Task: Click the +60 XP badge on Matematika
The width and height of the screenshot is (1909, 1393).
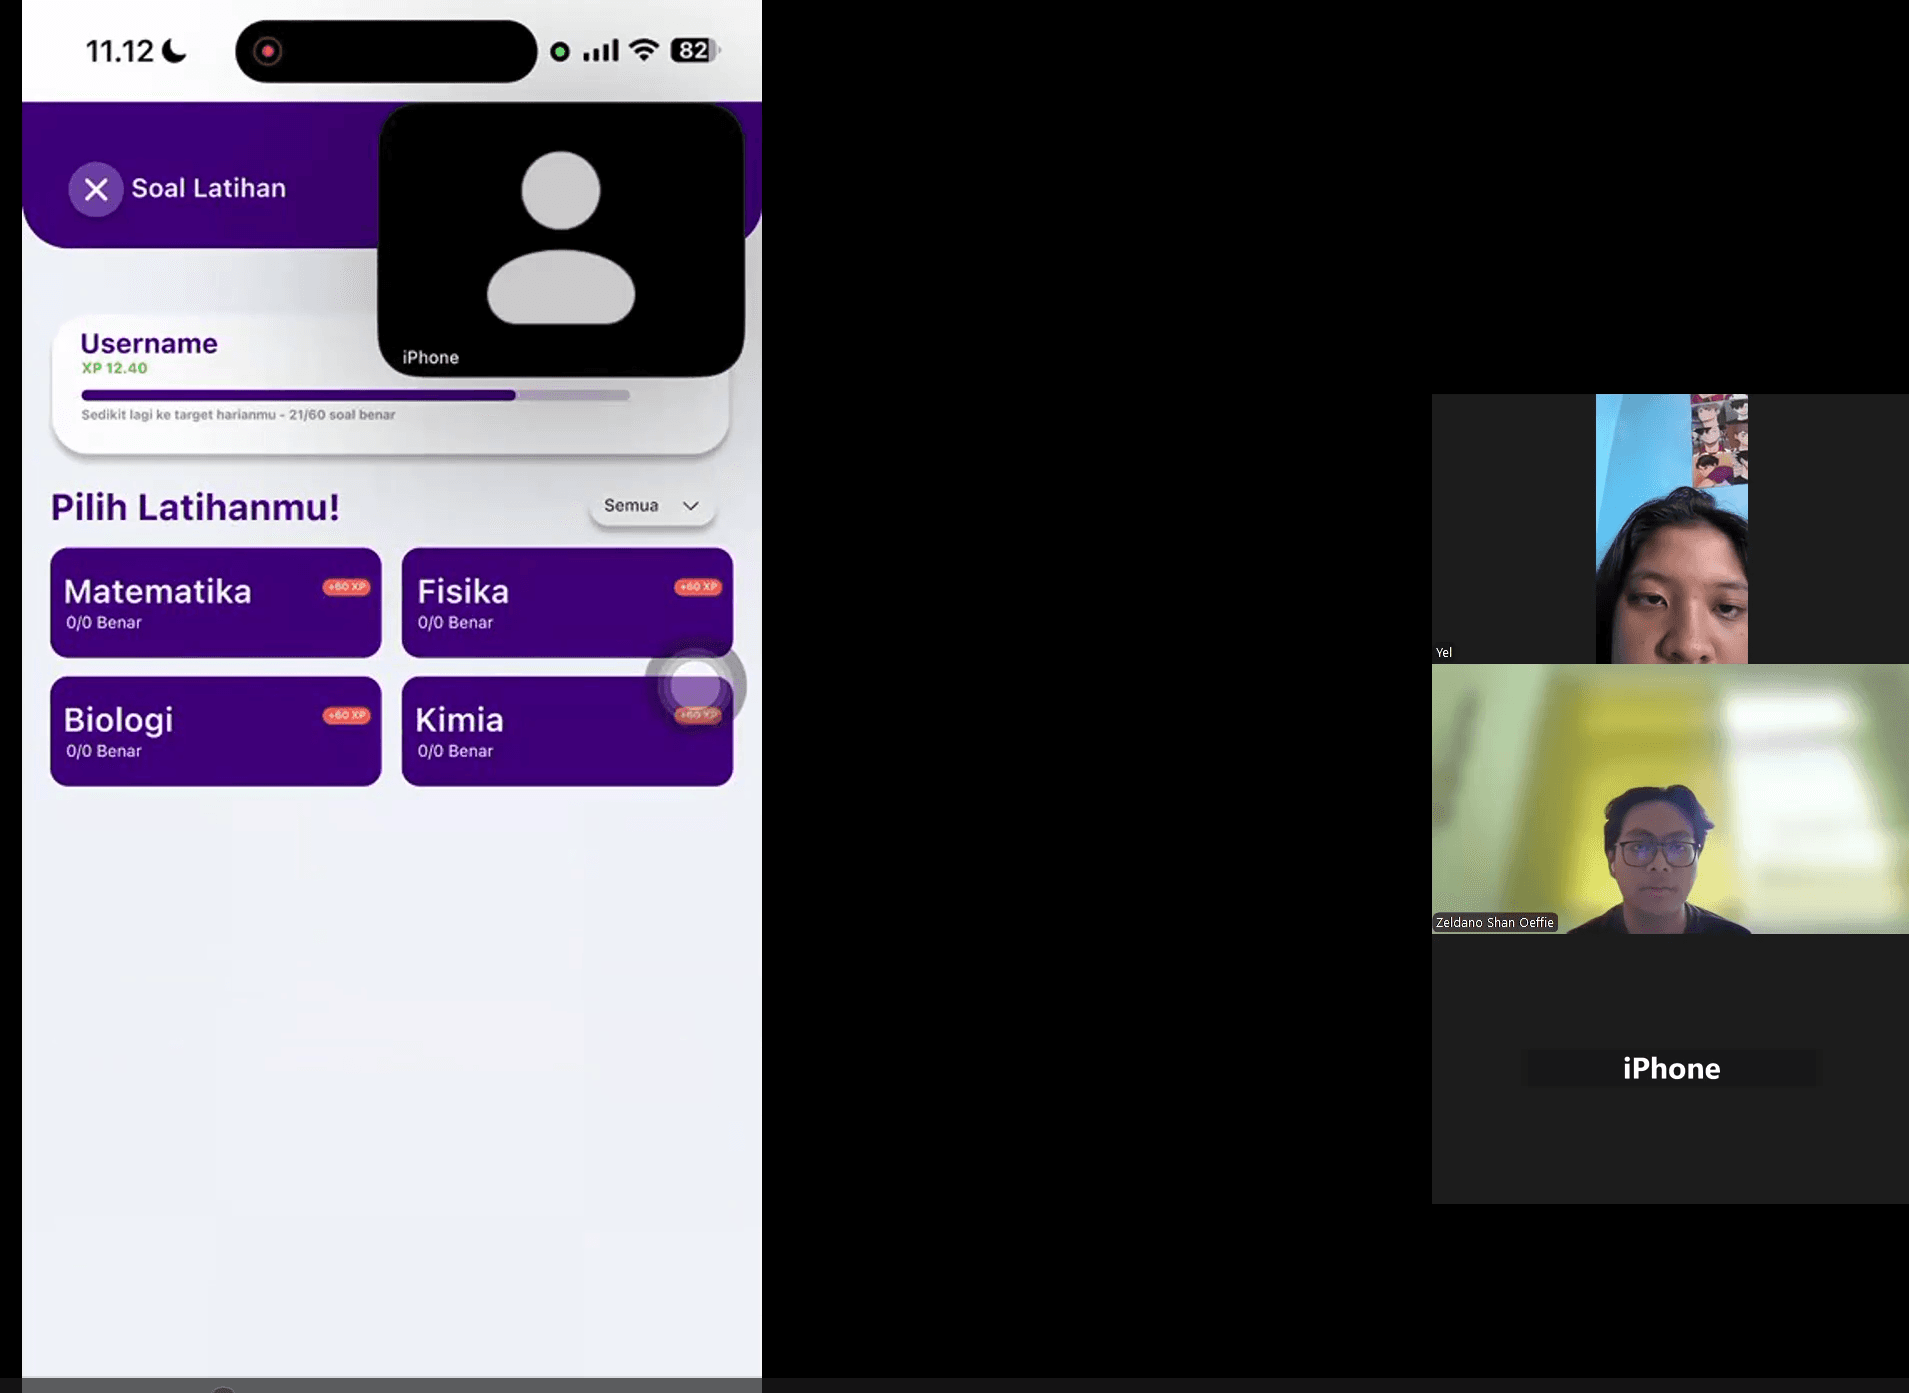Action: (347, 587)
